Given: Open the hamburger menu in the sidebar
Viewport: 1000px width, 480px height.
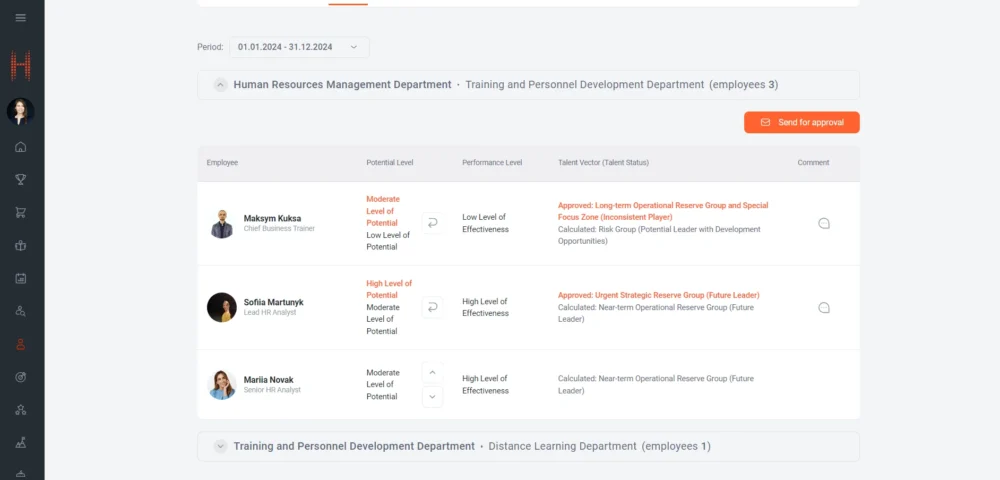Looking at the screenshot, I should point(21,18).
